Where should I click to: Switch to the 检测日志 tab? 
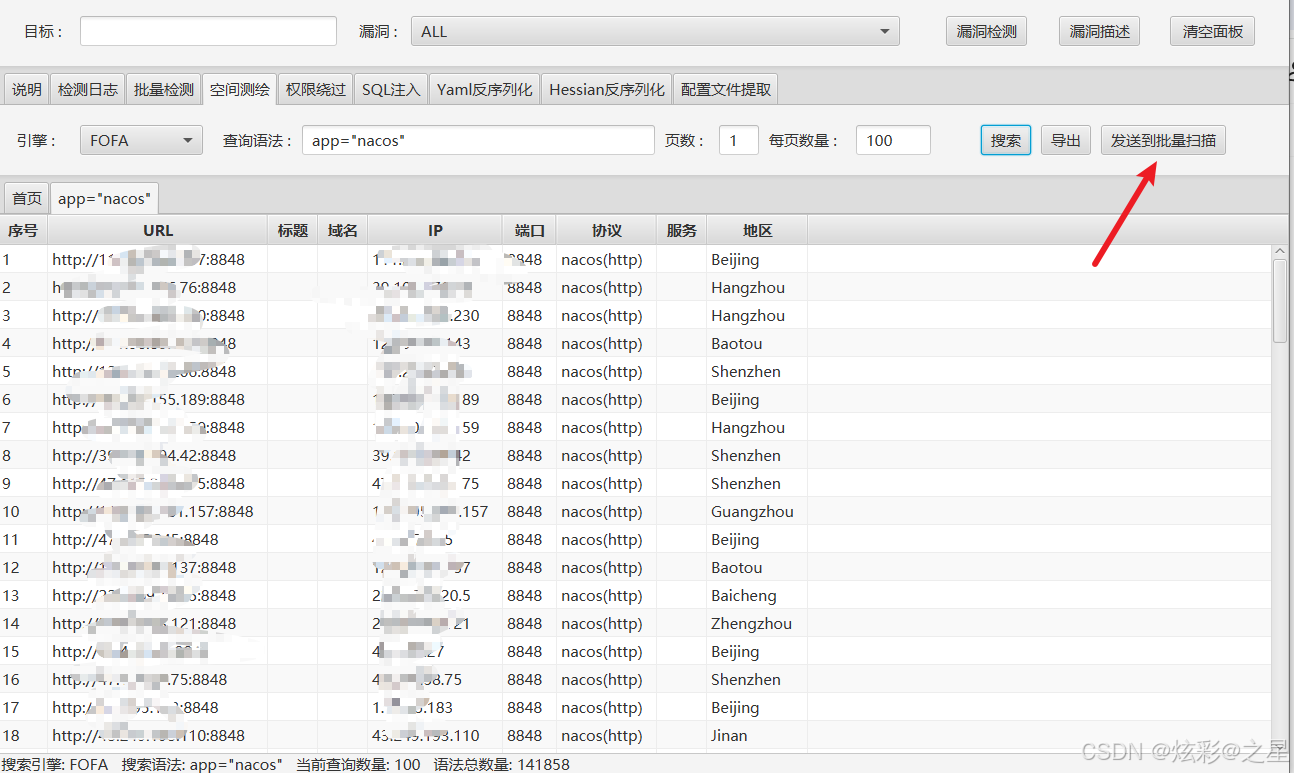[x=88, y=89]
